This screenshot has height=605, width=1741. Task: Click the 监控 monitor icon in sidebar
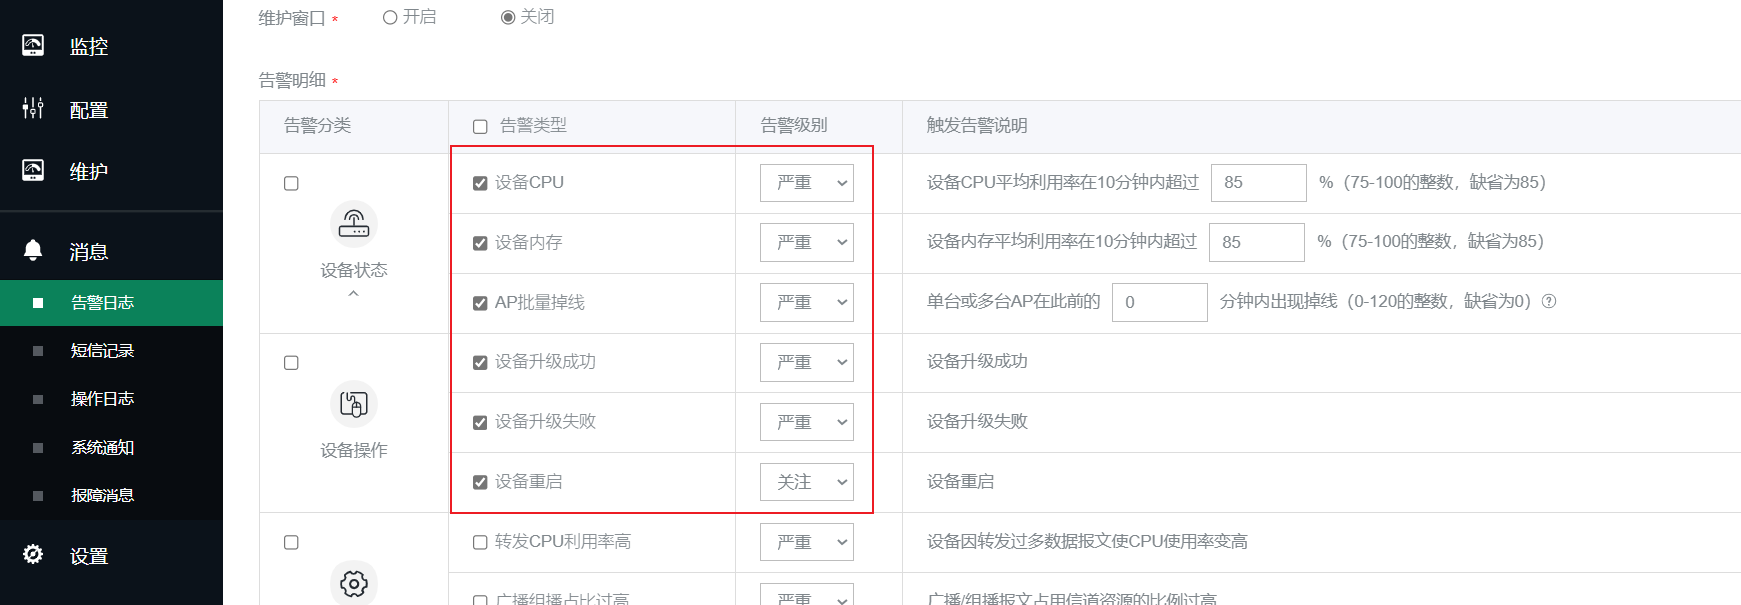coord(33,46)
